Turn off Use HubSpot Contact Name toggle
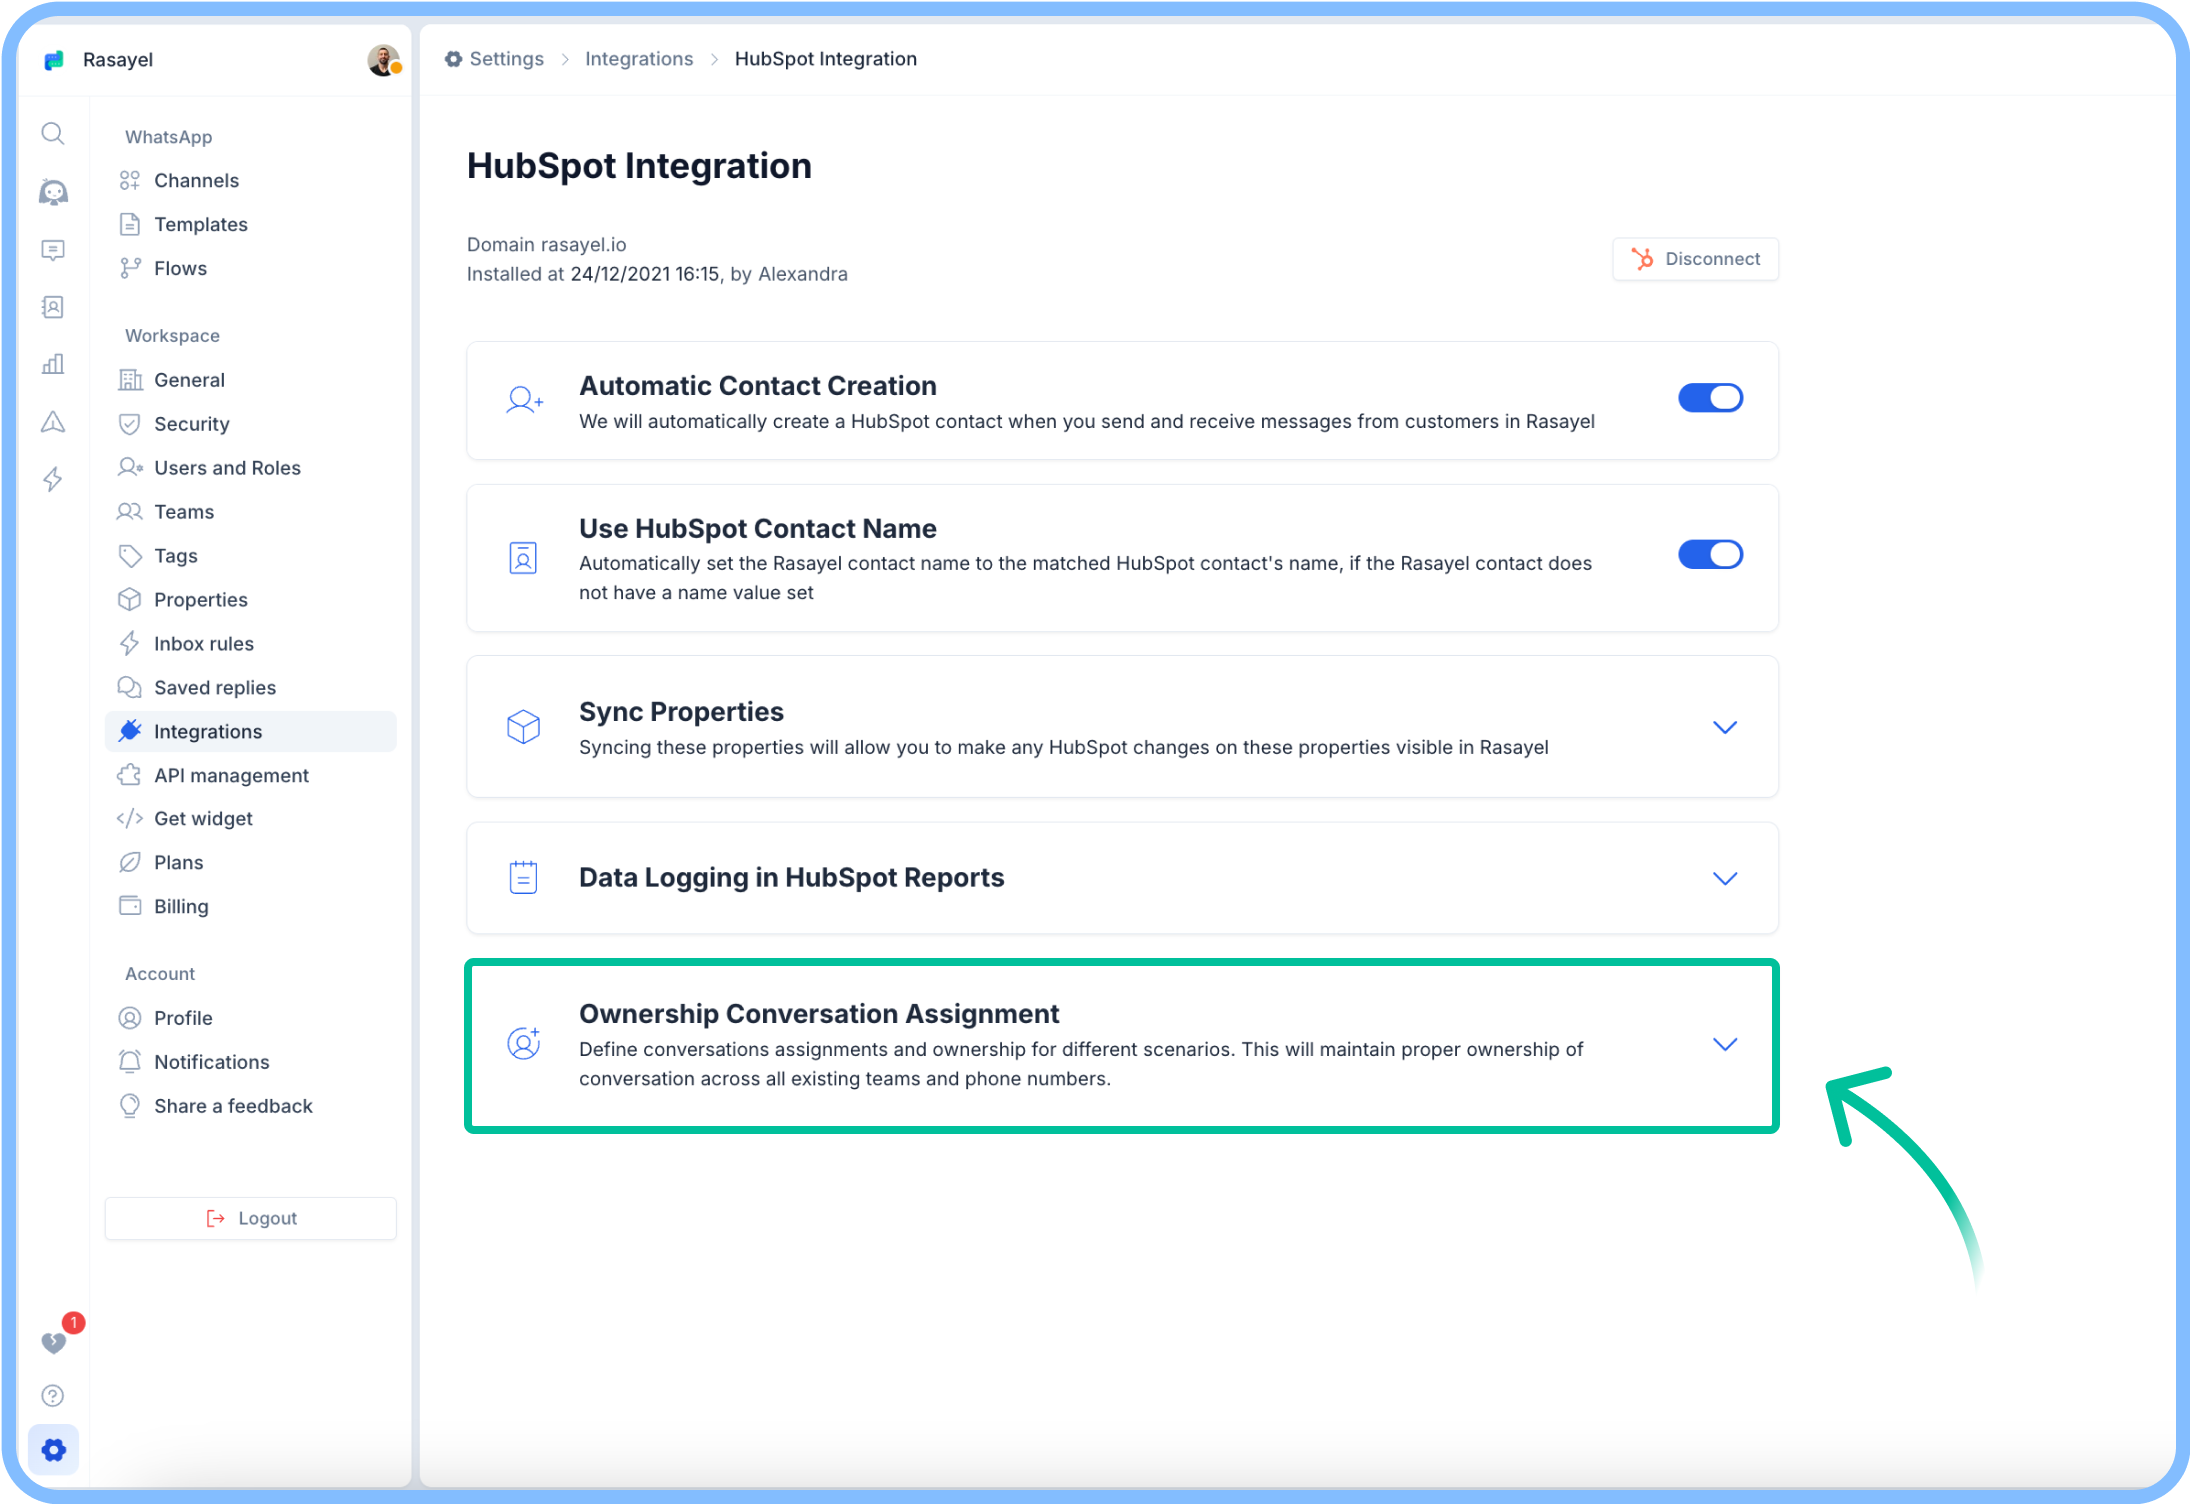 coord(1710,554)
